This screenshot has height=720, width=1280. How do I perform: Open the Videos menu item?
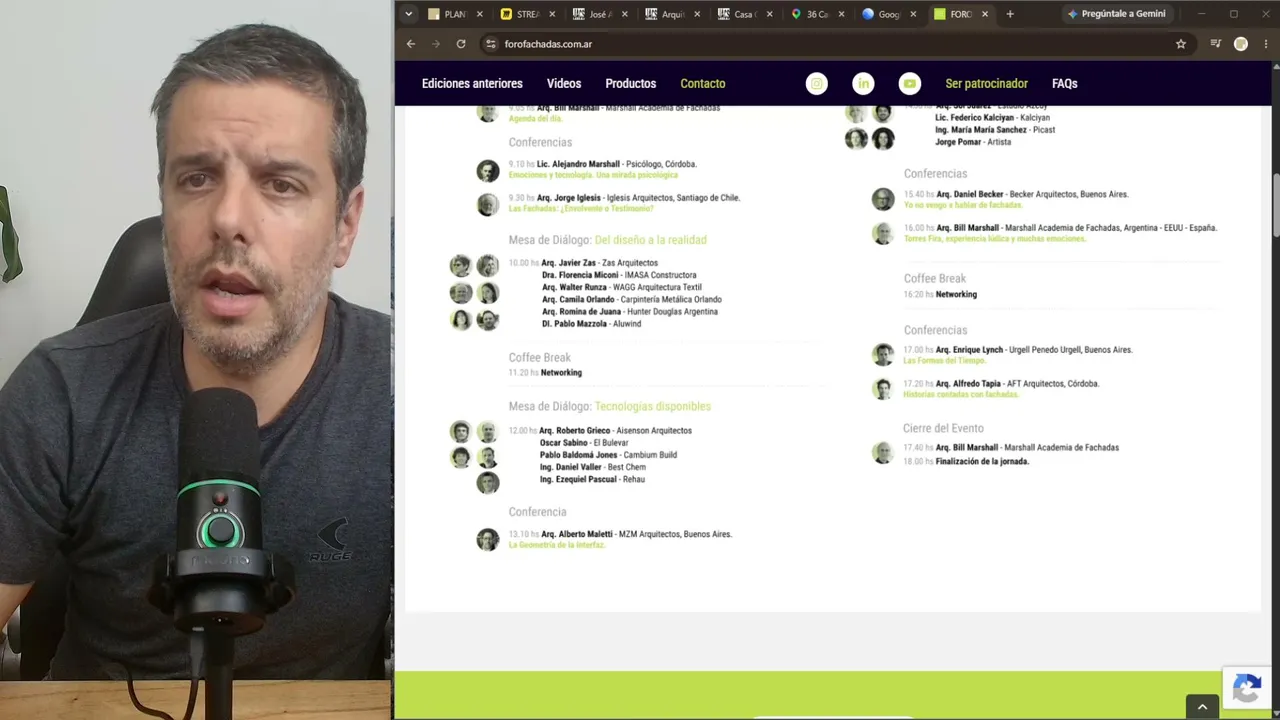(x=564, y=84)
